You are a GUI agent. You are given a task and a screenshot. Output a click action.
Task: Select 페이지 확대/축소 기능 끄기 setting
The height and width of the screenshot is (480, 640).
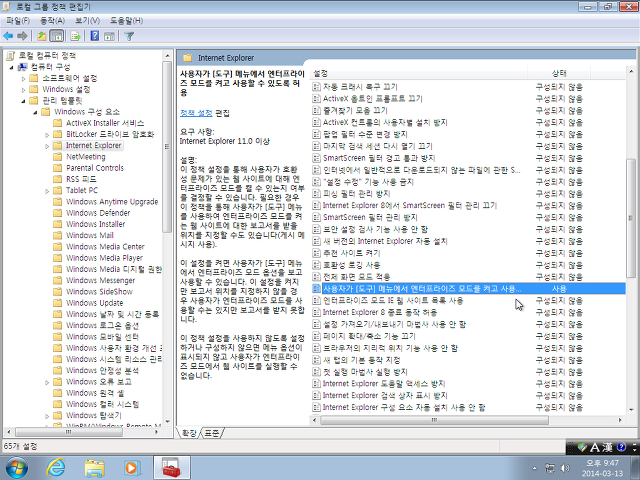point(369,336)
